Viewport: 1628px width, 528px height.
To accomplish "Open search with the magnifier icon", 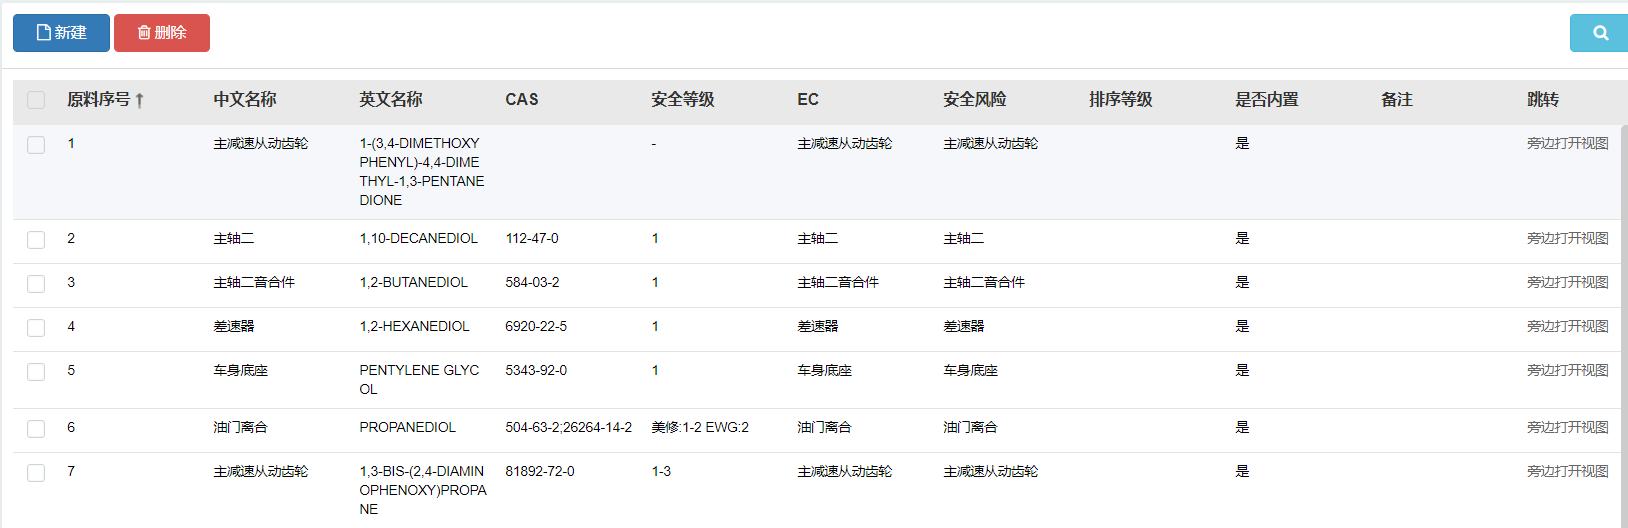I will pyautogui.click(x=1599, y=33).
